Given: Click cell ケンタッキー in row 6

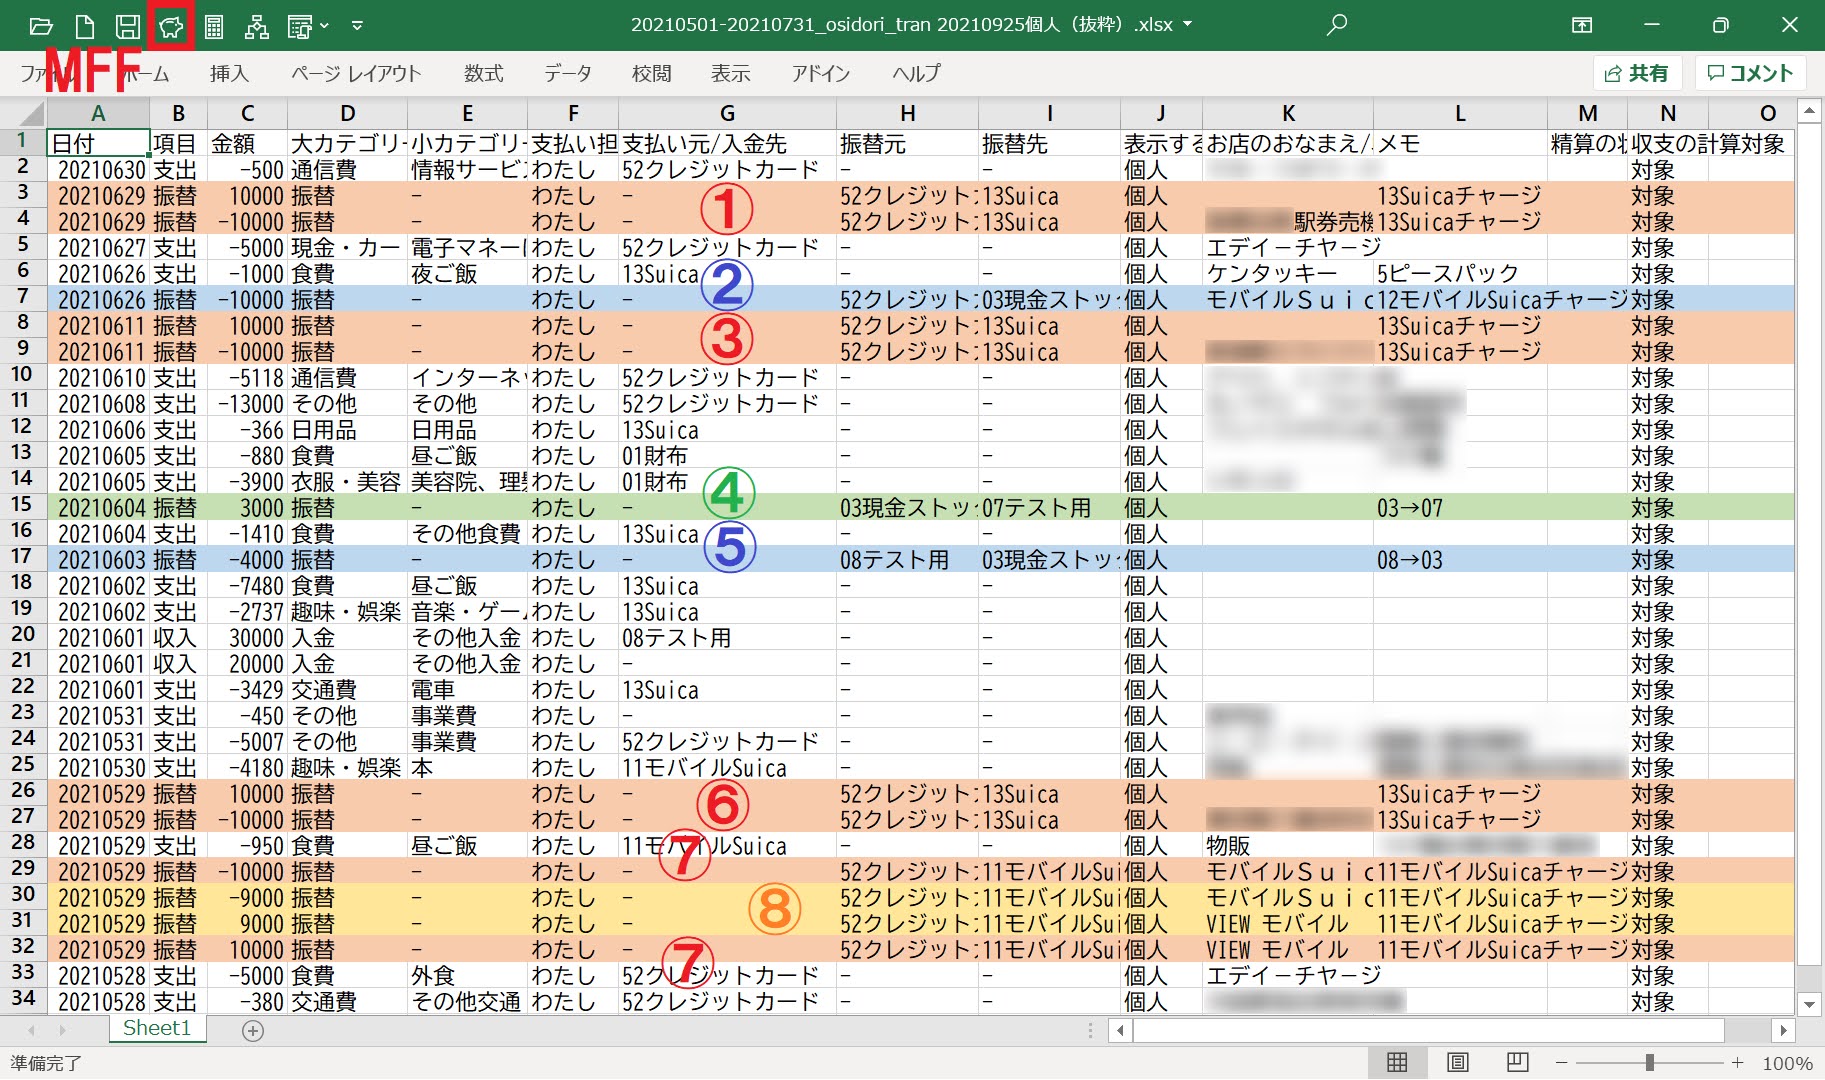Looking at the screenshot, I should [1288, 274].
